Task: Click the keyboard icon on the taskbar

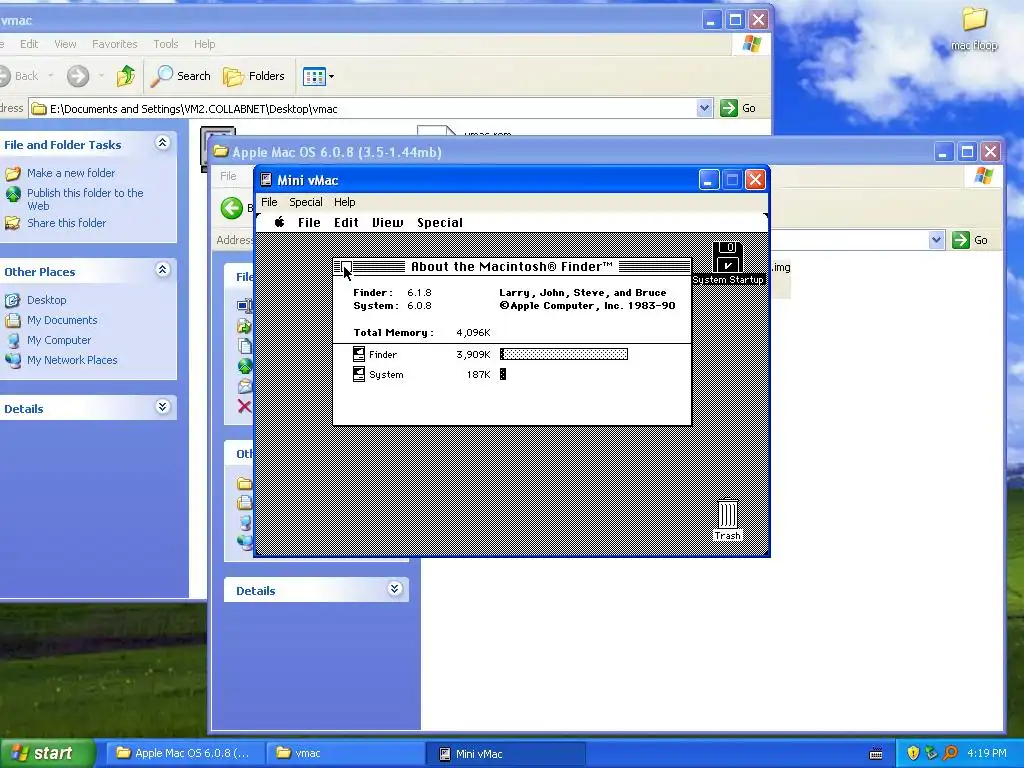Action: coord(876,754)
